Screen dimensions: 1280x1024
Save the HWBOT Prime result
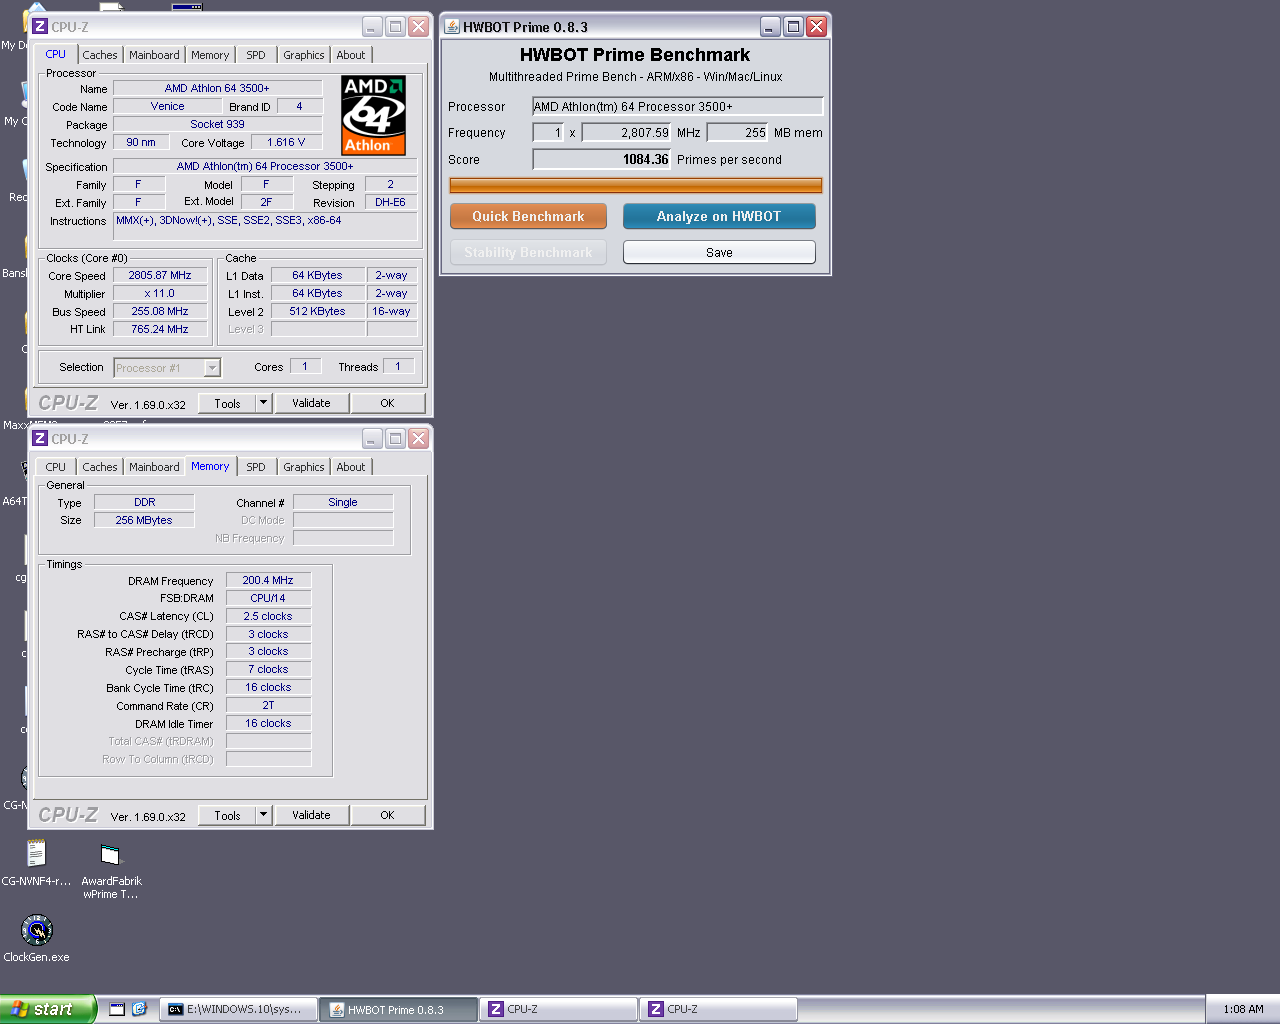pyautogui.click(x=719, y=252)
